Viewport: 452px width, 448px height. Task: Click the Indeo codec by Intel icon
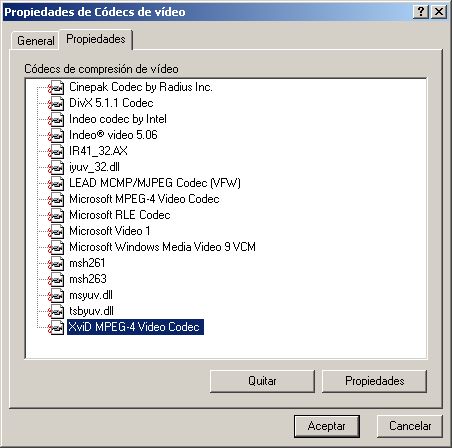[x=56, y=120]
